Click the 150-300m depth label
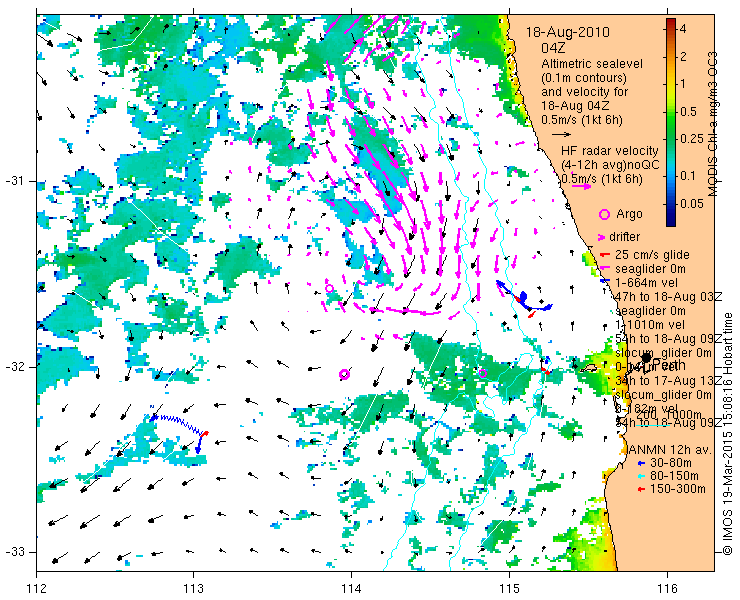 tap(678, 489)
